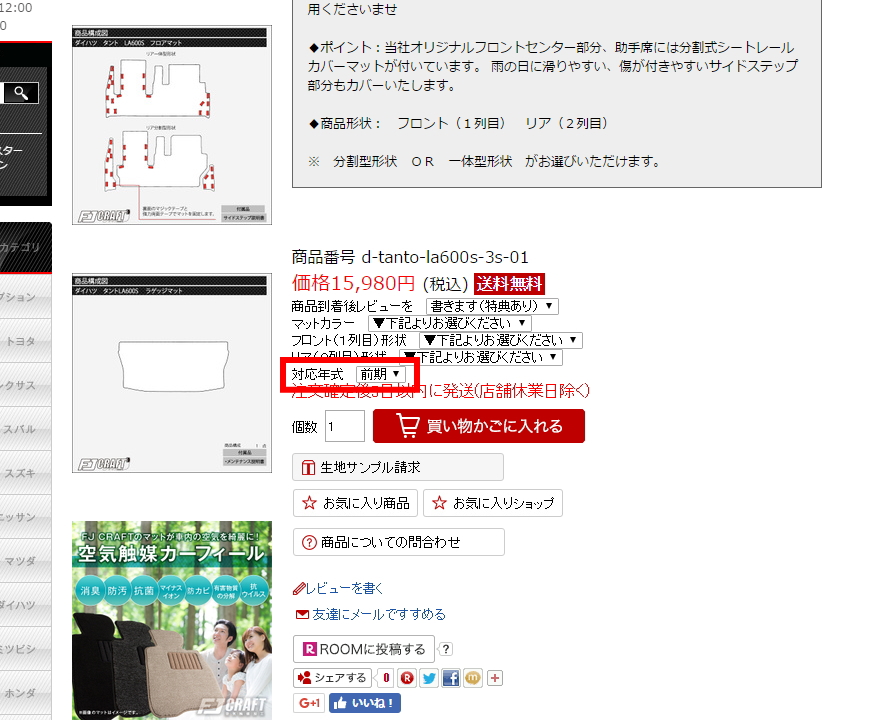This screenshot has height=720, width=890.
Task: Add to お気に入り商品
Action: pyautogui.click(x=355, y=503)
